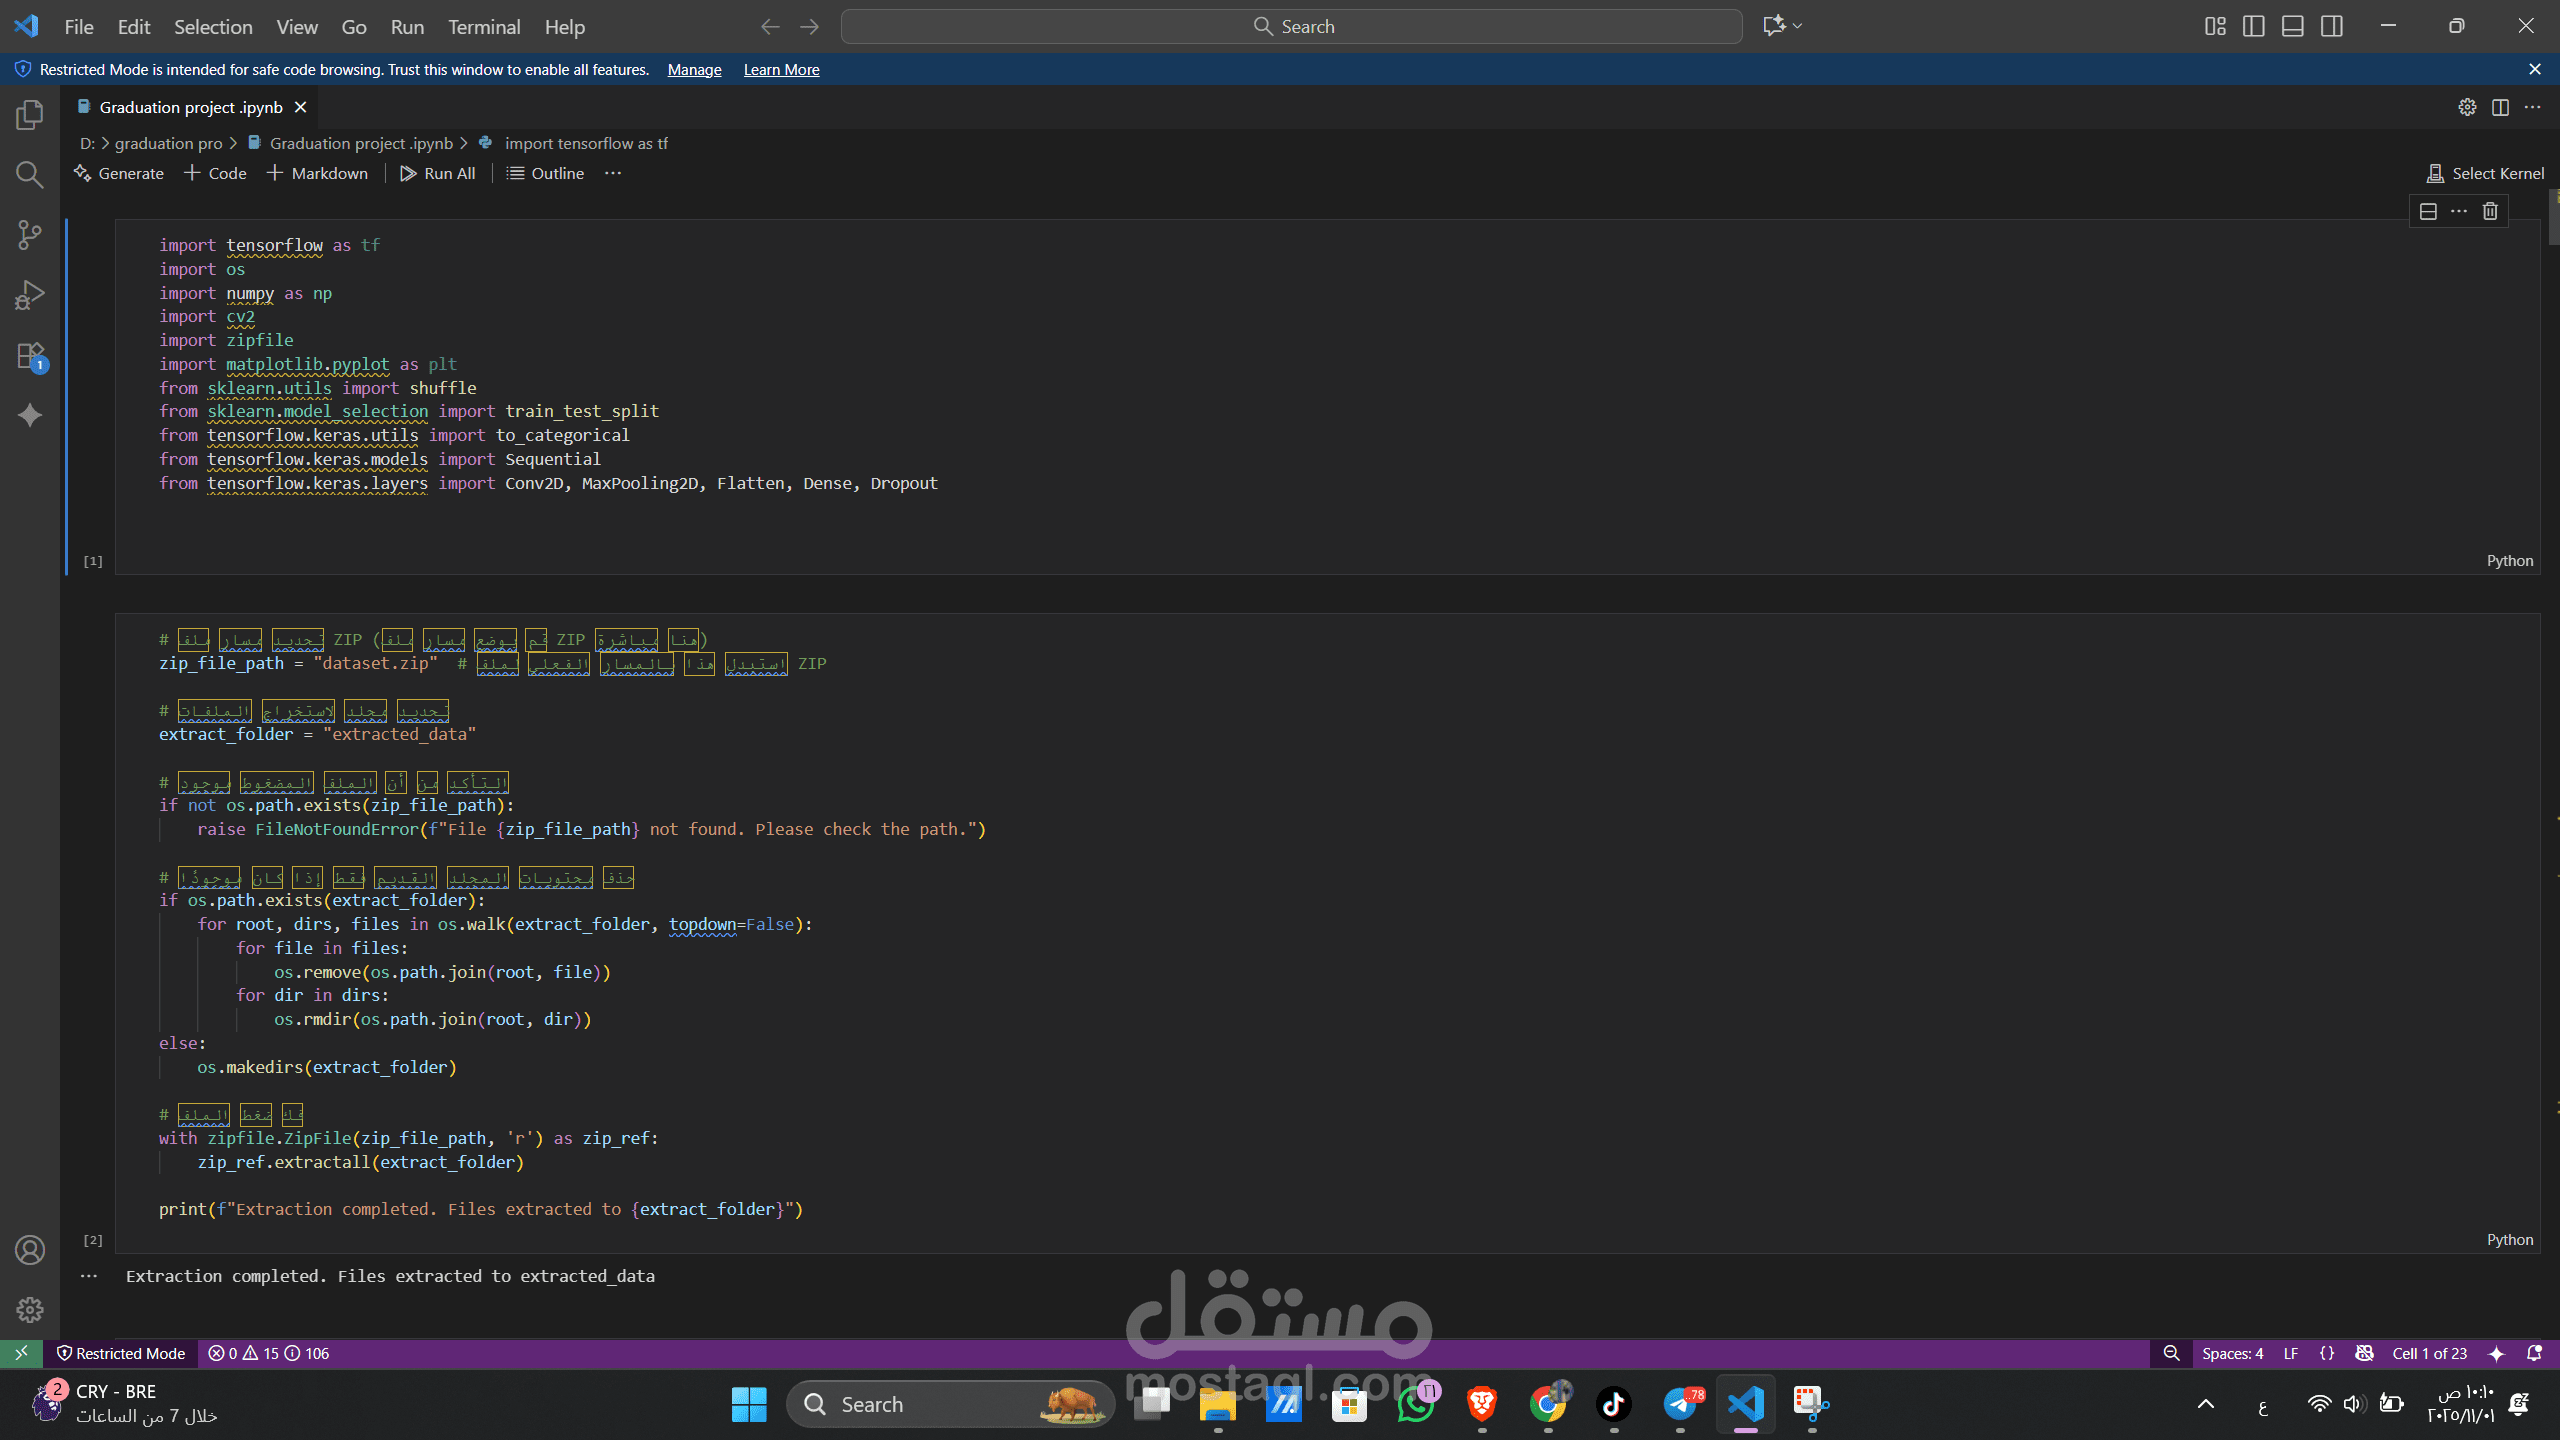Open the Explorer view in activity bar
Screen dimensions: 2560x1440
pyautogui.click(x=30, y=115)
